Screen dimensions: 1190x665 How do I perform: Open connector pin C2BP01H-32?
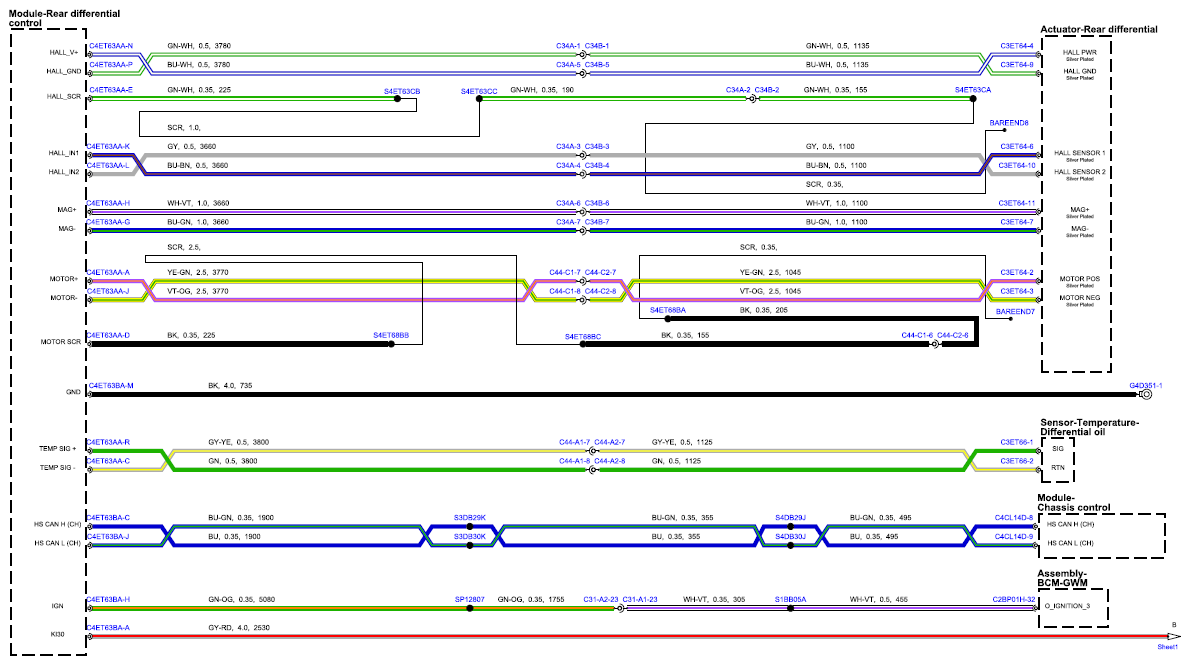point(1014,600)
